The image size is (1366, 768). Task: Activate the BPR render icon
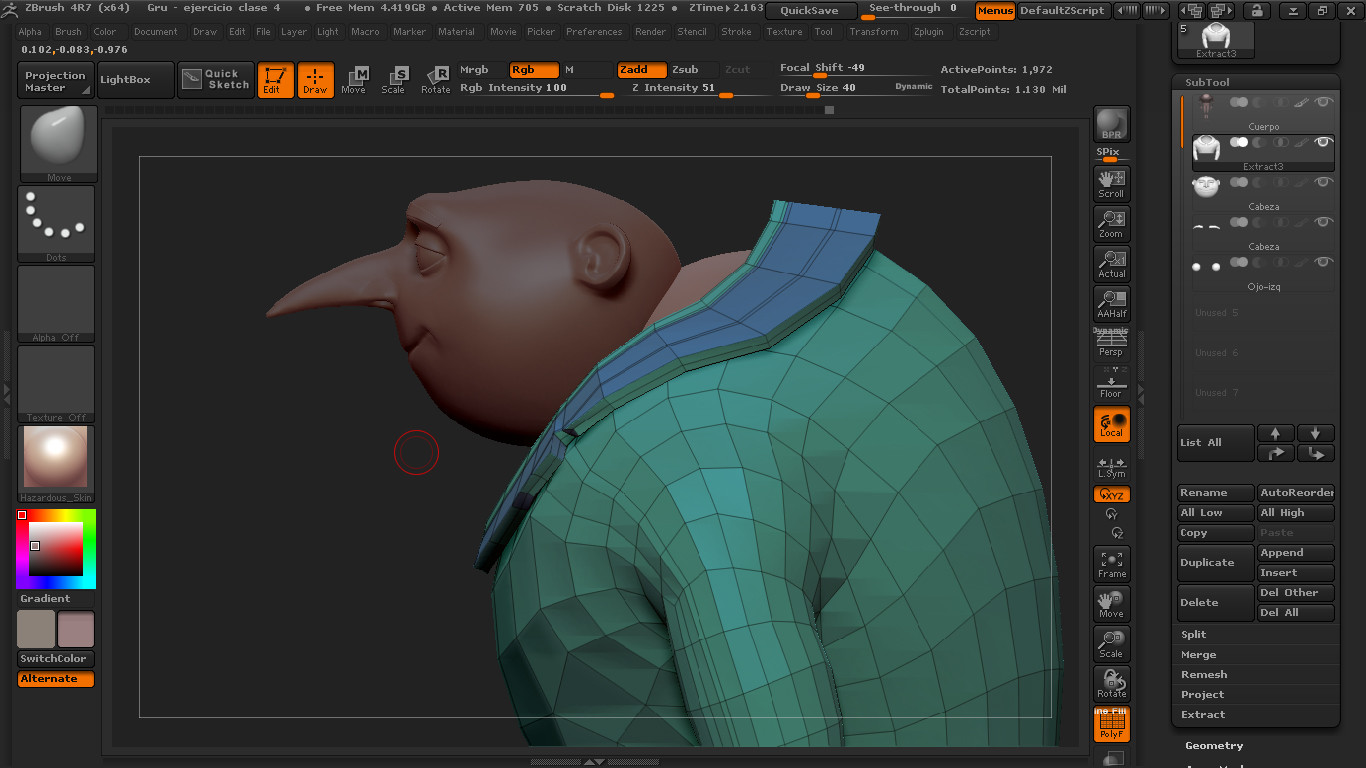(1111, 122)
